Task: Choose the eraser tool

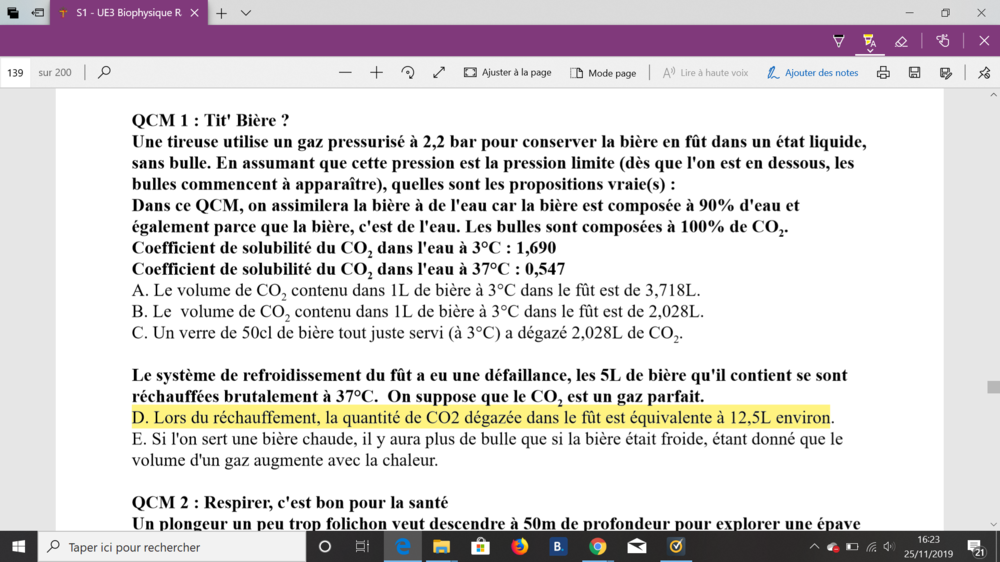Action: [901, 41]
